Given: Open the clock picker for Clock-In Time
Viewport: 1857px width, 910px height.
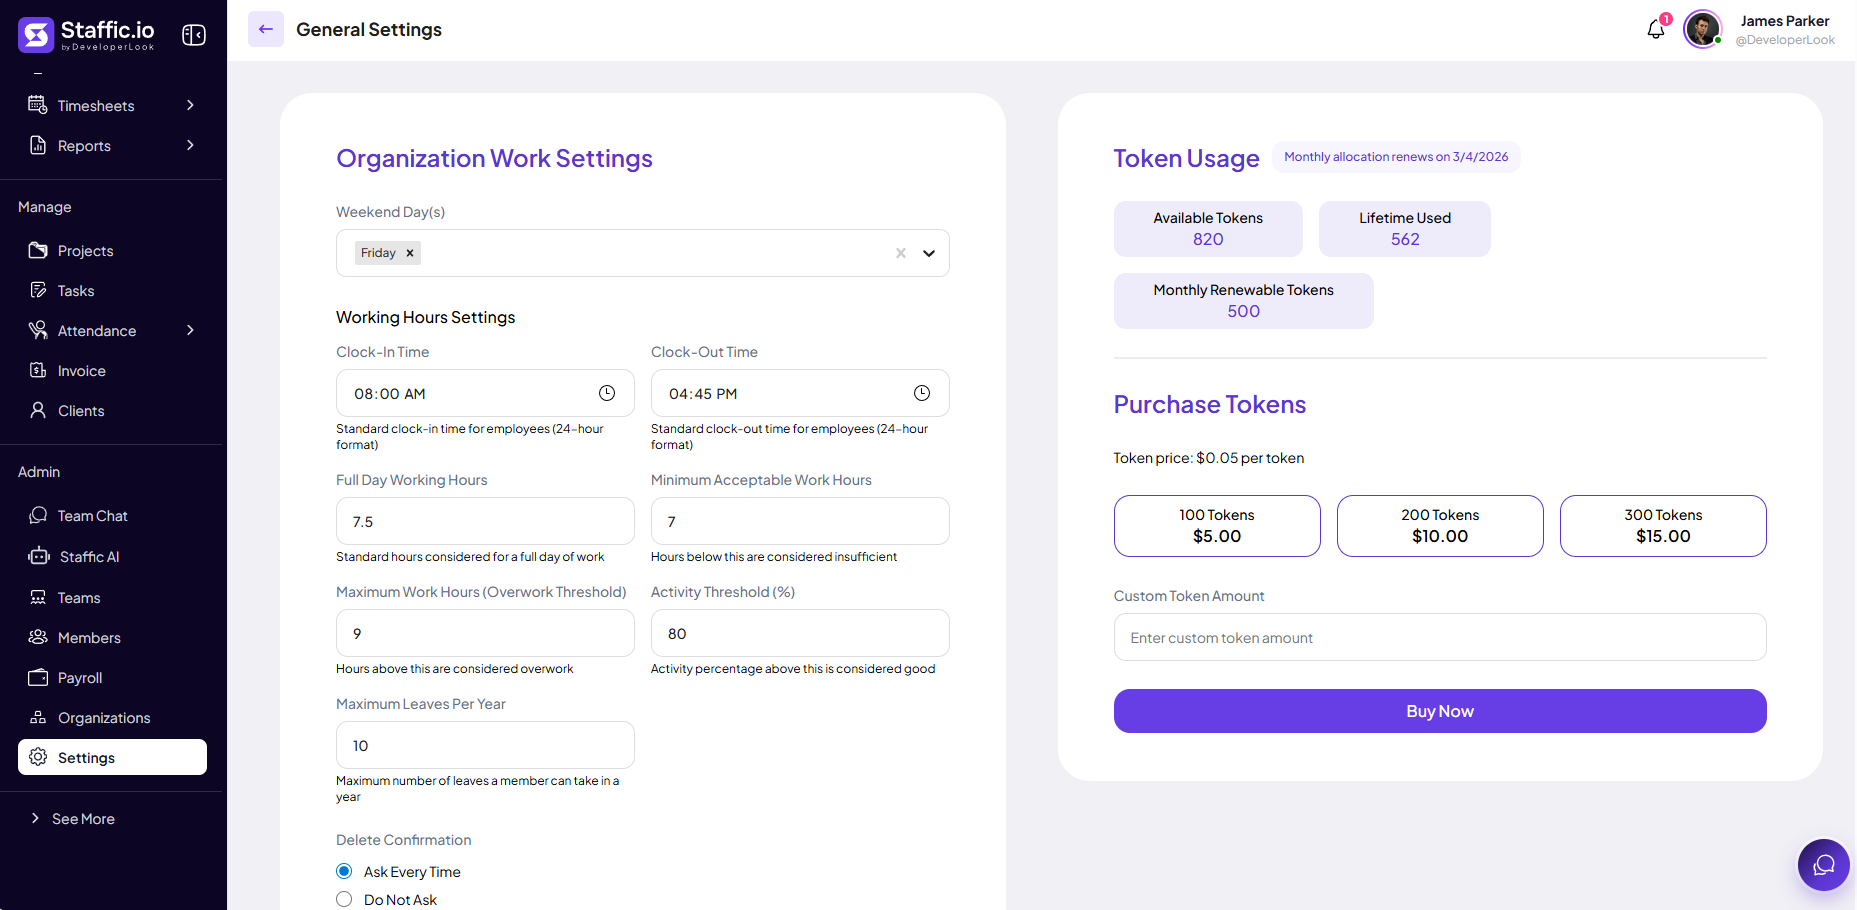Looking at the screenshot, I should pos(607,393).
